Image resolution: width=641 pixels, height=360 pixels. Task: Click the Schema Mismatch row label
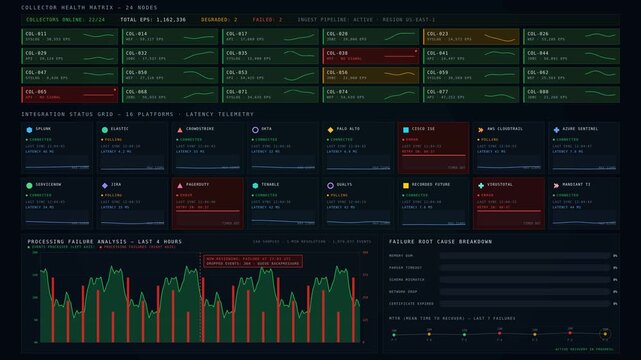[406, 280]
